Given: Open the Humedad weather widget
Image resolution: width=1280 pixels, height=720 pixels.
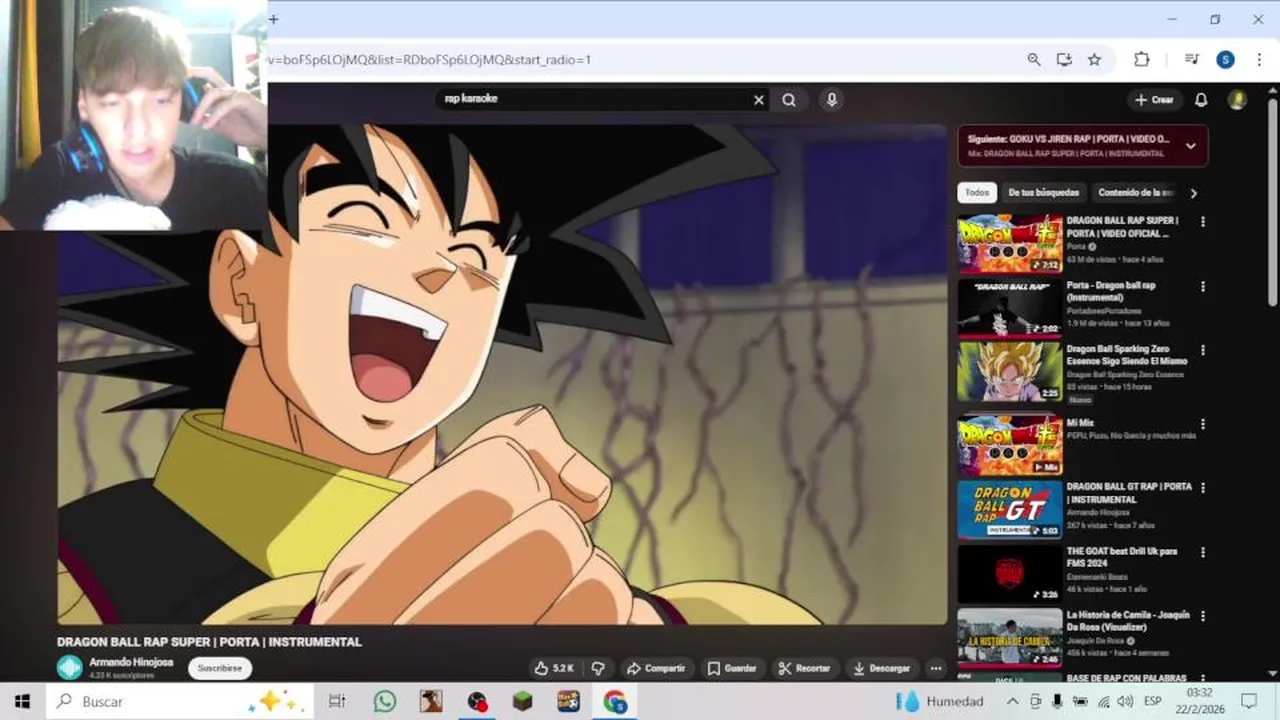Looking at the screenshot, I should pyautogui.click(x=940, y=701).
